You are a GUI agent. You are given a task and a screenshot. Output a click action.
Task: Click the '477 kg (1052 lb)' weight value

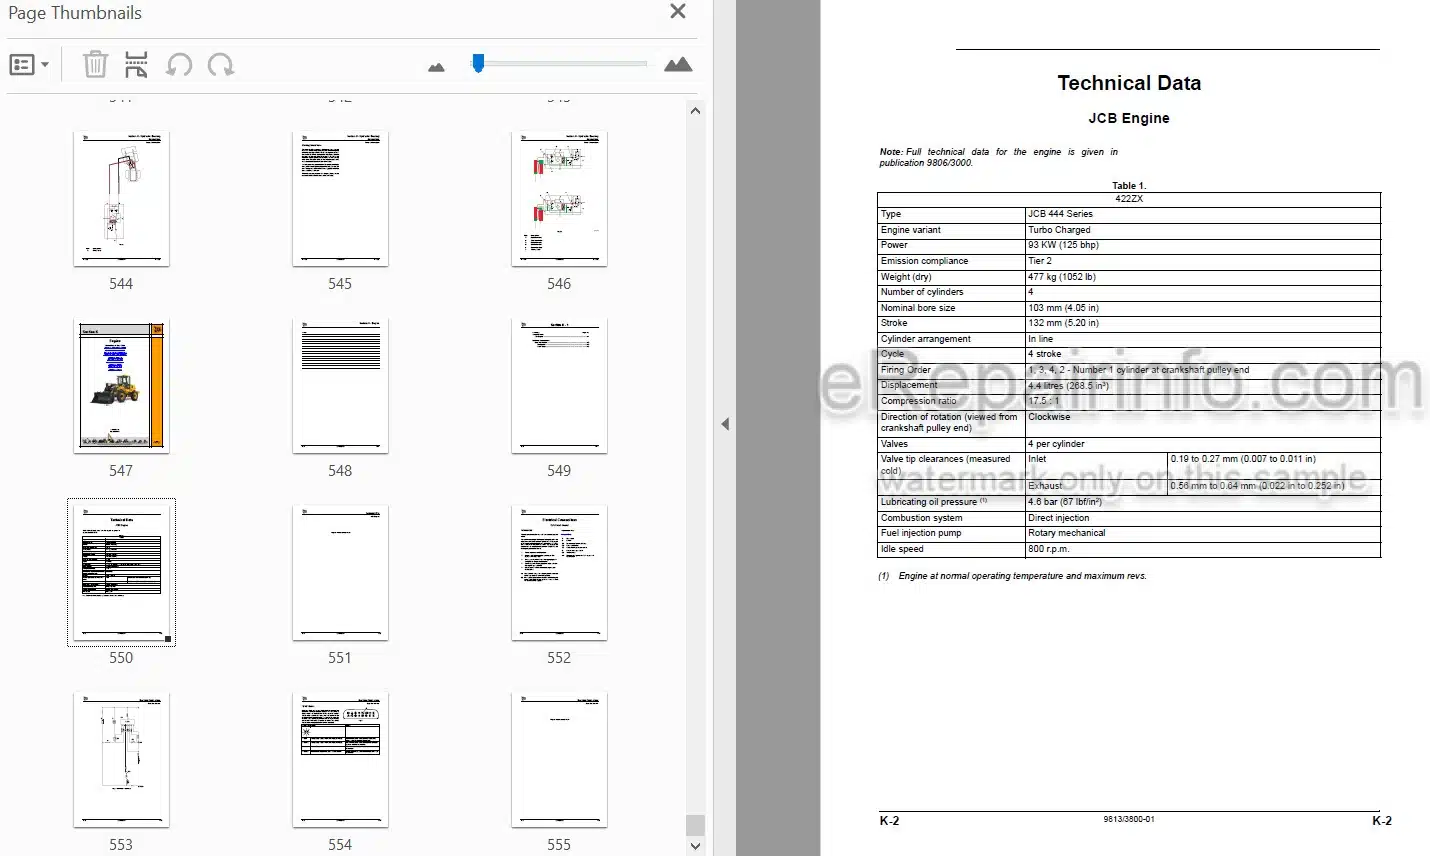(1062, 277)
